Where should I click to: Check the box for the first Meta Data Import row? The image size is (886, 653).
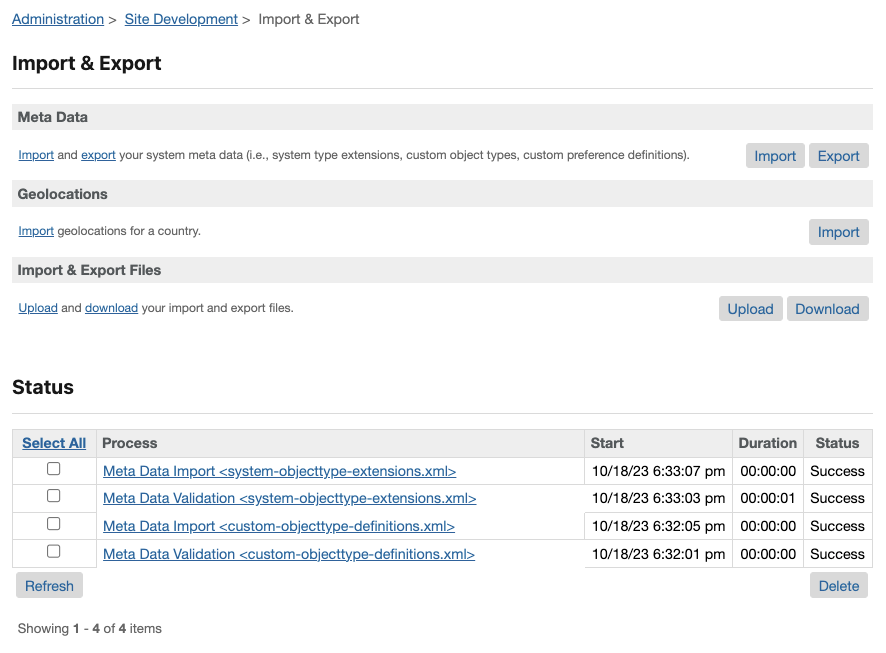pyautogui.click(x=54, y=467)
